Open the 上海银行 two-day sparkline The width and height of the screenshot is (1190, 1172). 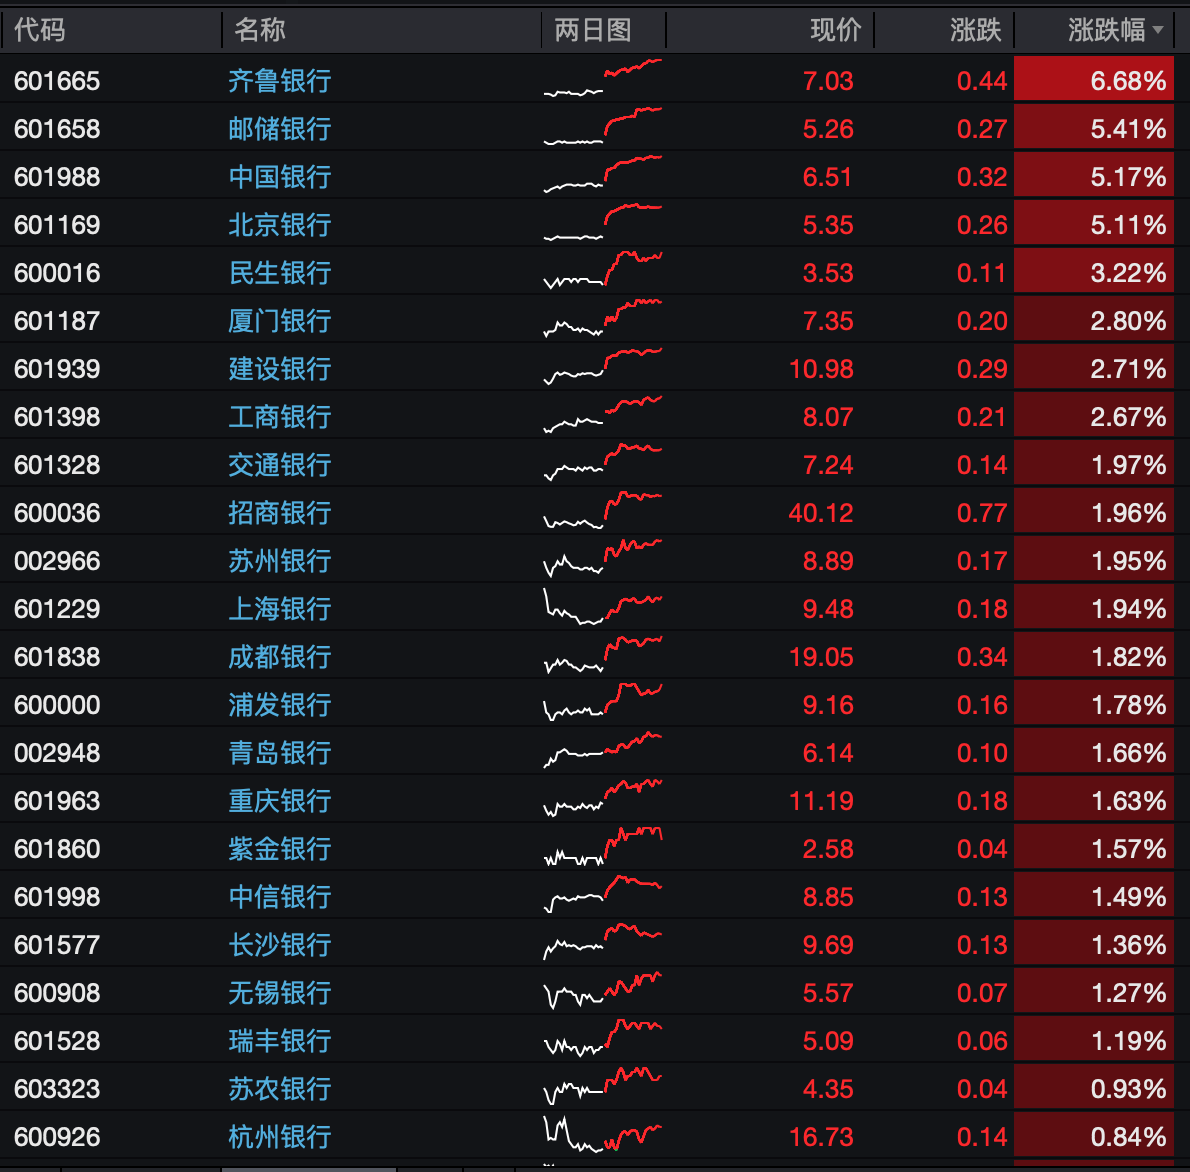(603, 606)
